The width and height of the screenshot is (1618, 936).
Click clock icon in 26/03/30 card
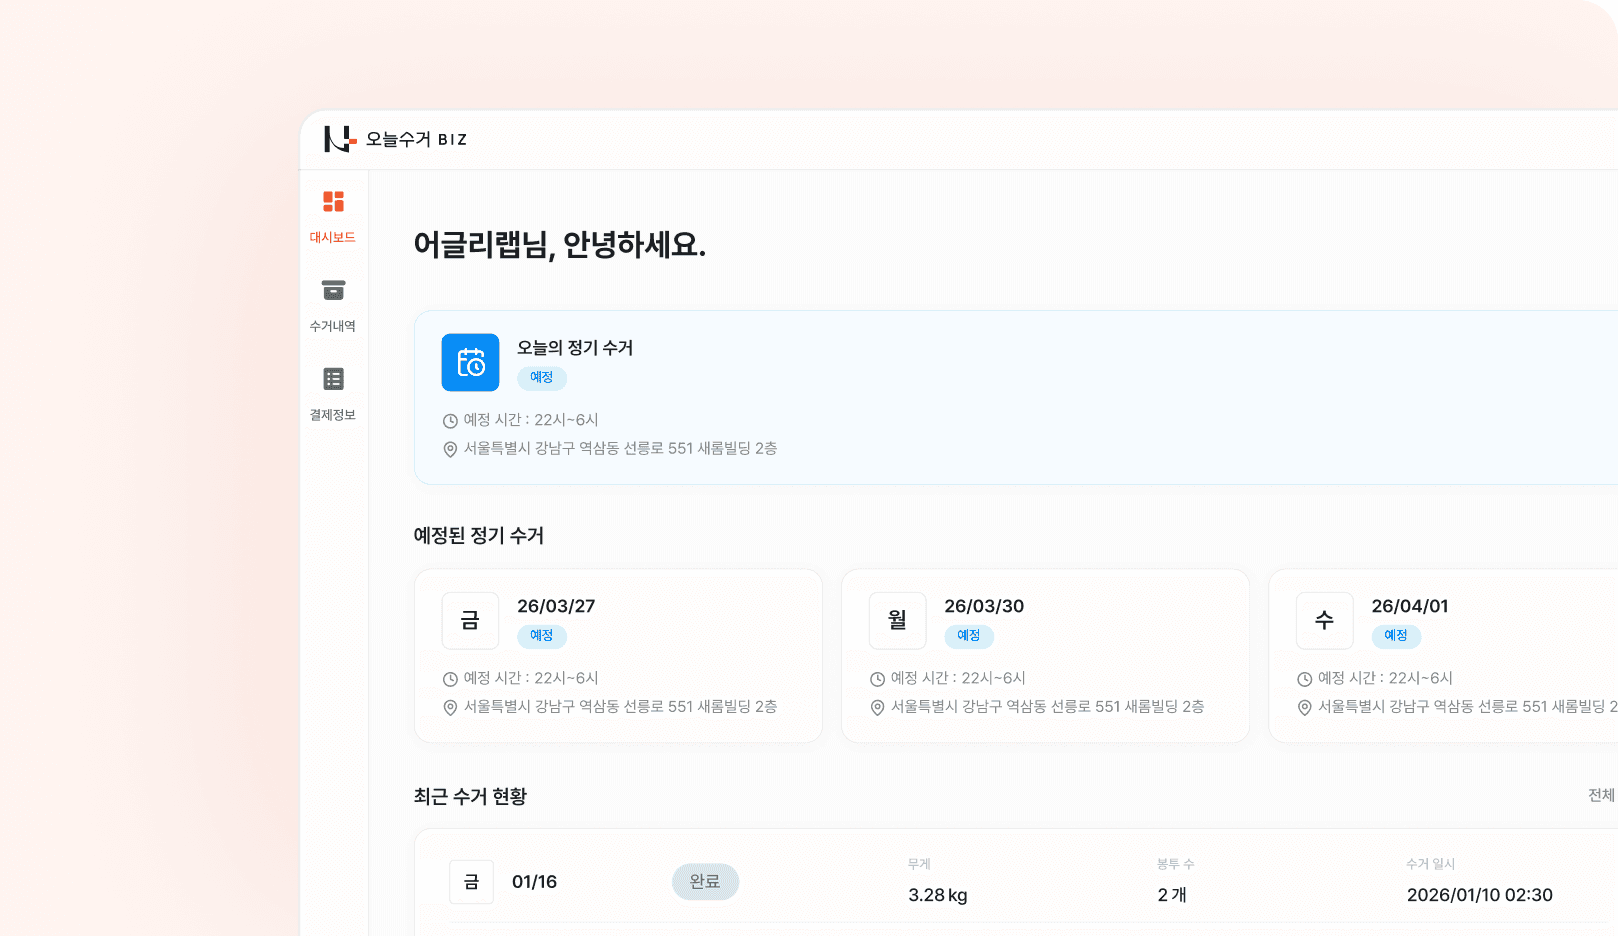click(877, 679)
